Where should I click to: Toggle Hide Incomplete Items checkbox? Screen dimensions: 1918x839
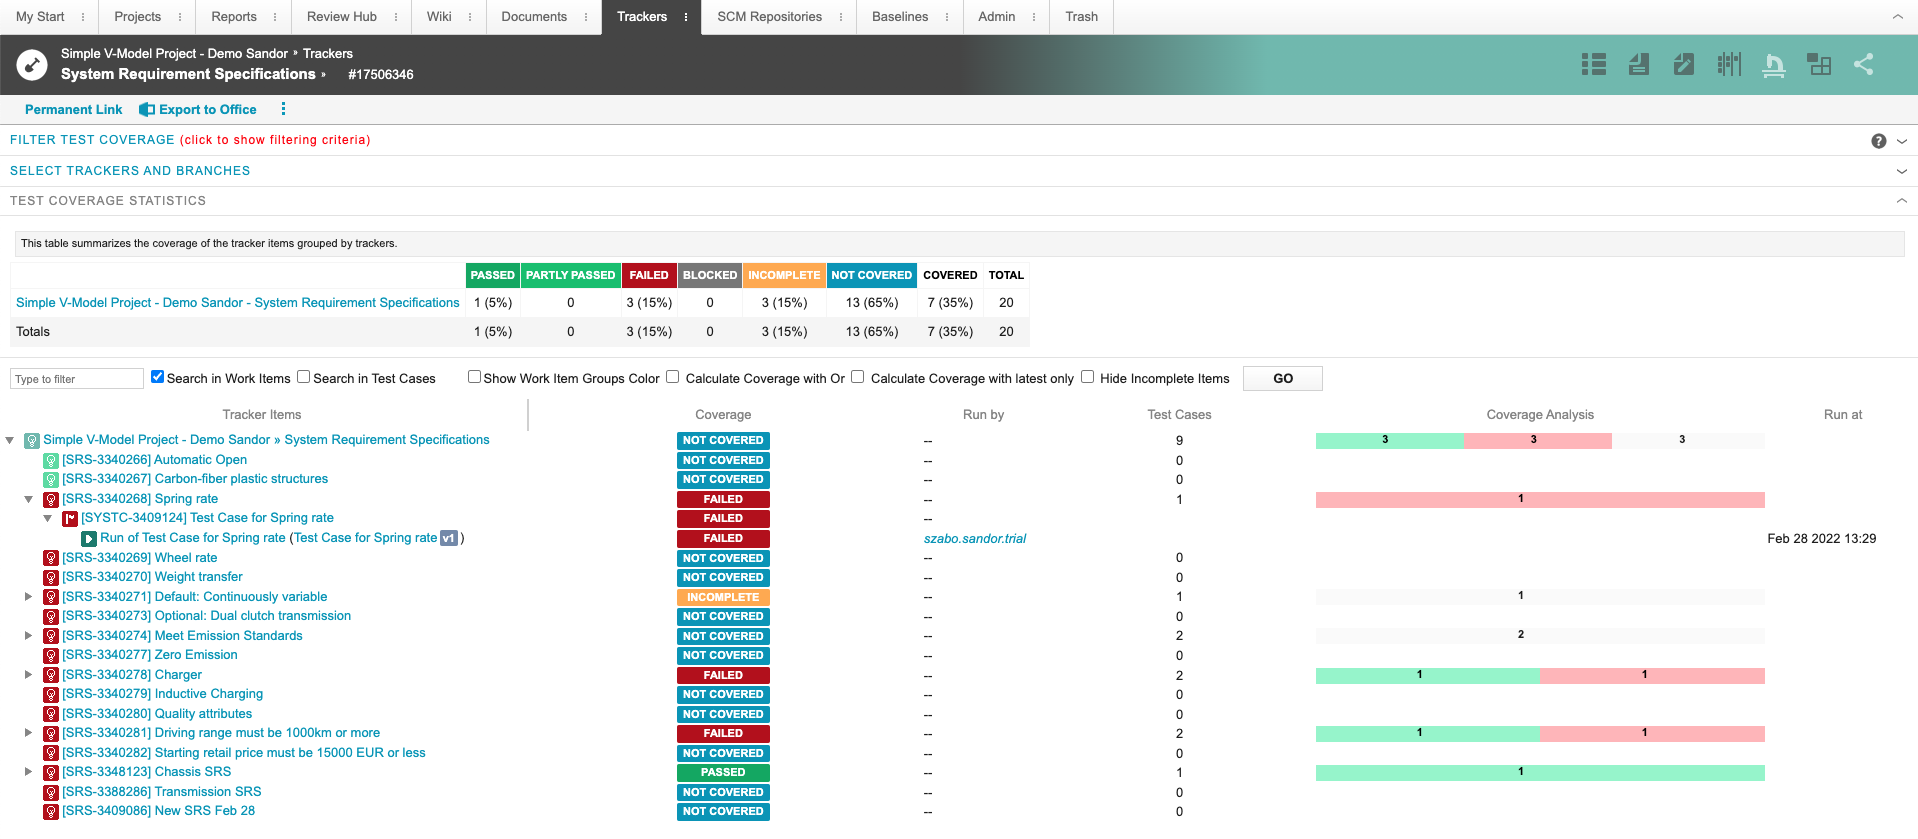point(1087,377)
